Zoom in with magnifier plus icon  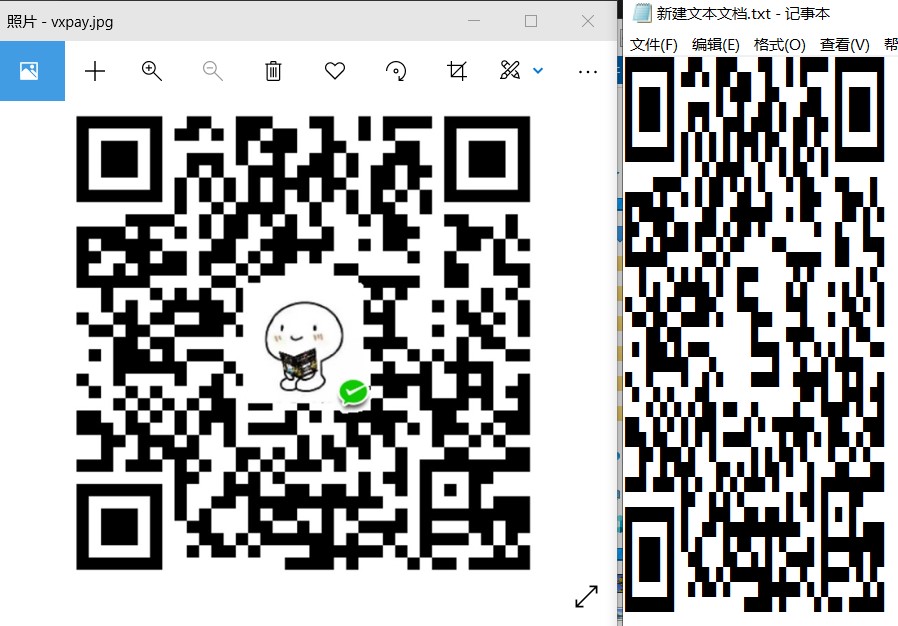point(152,71)
